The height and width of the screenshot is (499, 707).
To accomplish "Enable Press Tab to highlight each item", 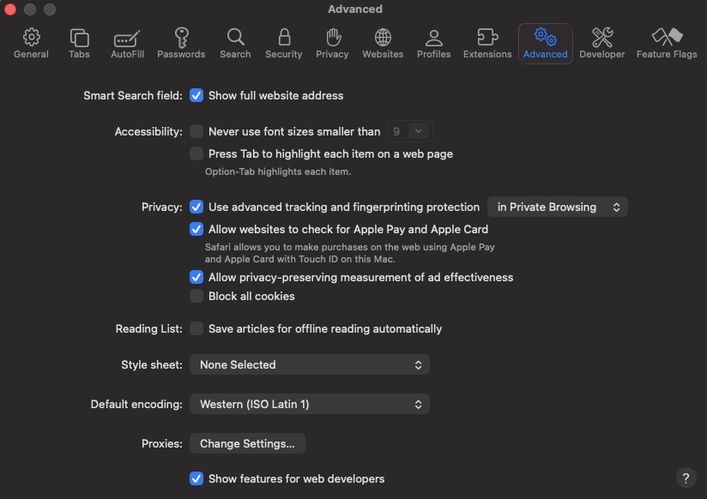I will click(197, 154).
